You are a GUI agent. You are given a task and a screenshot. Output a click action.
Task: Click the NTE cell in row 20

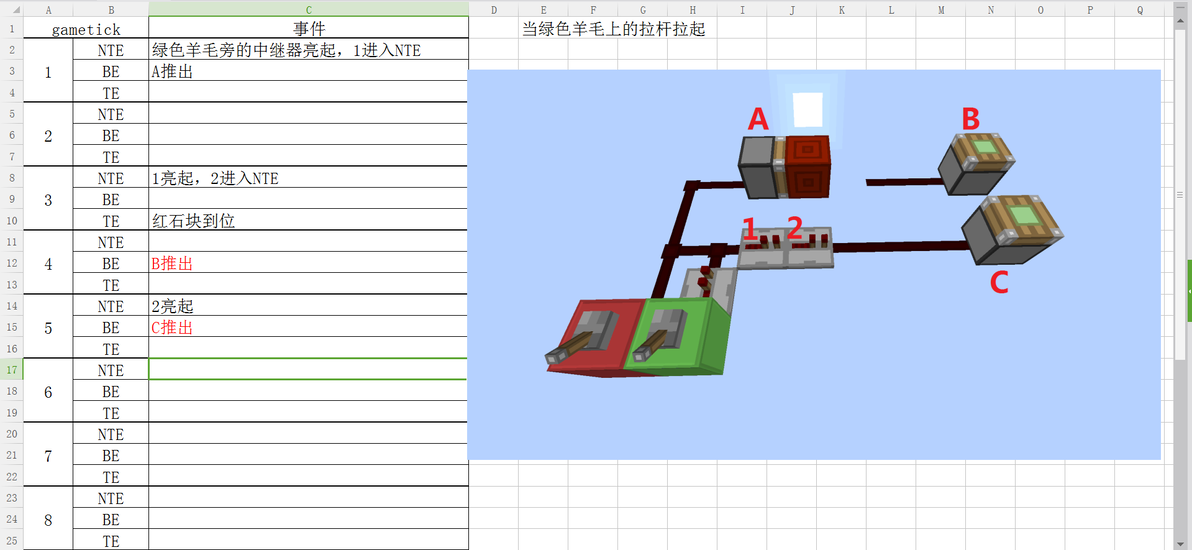[x=111, y=434]
